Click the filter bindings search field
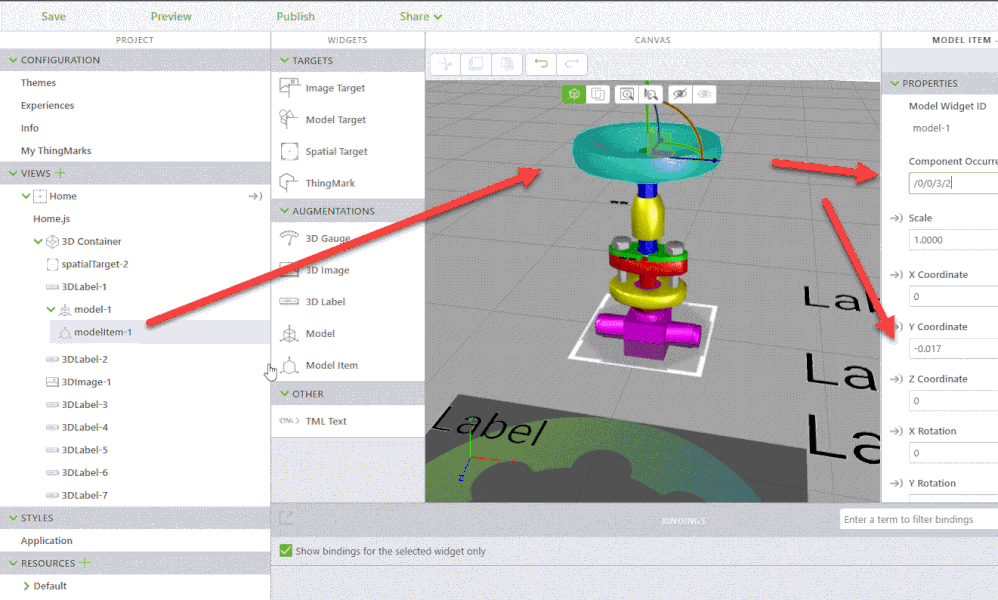The height and width of the screenshot is (600, 998). pos(919,519)
